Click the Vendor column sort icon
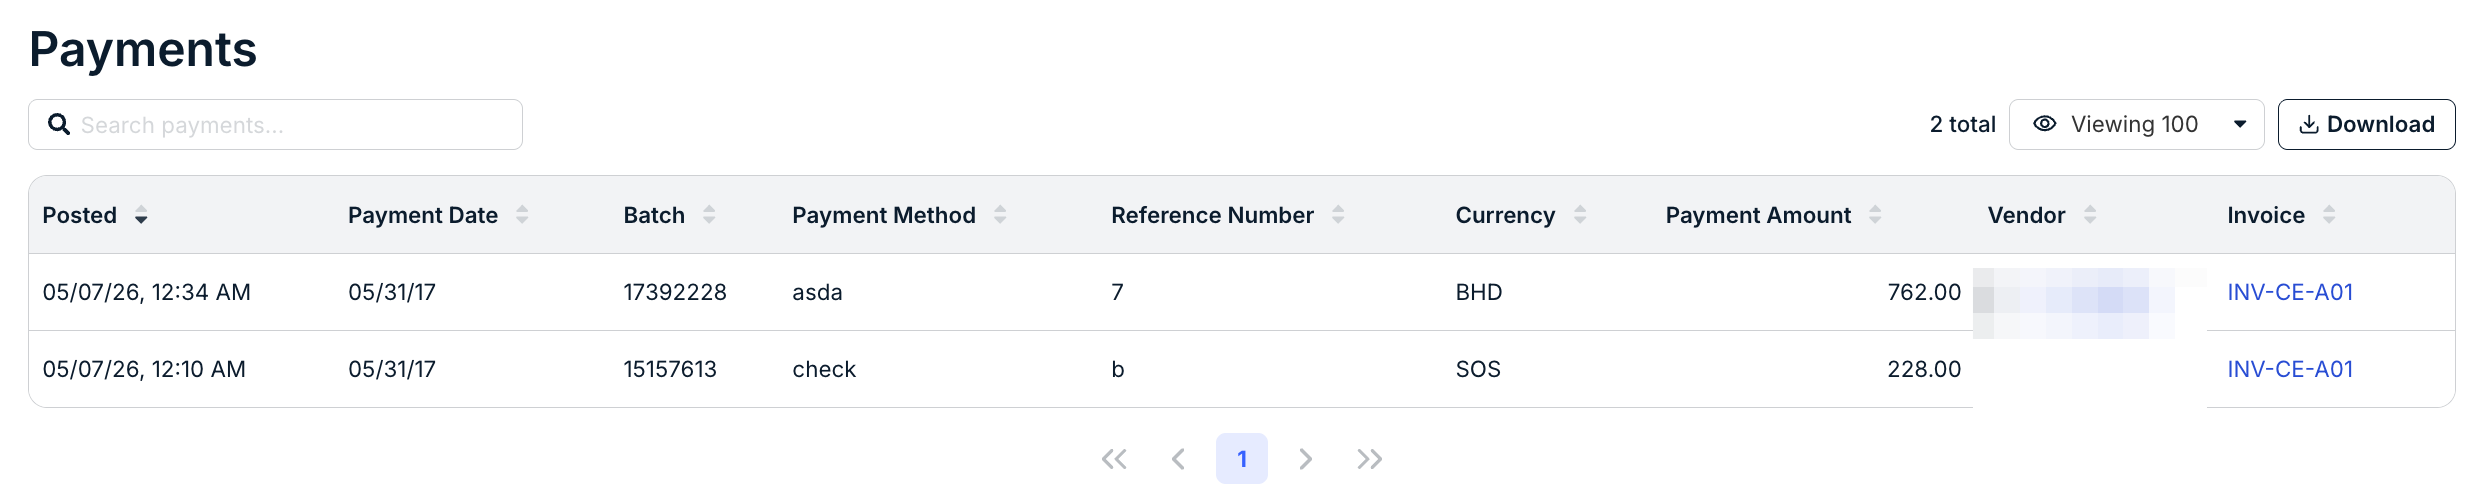This screenshot has height=496, width=2486. pos(2090,215)
